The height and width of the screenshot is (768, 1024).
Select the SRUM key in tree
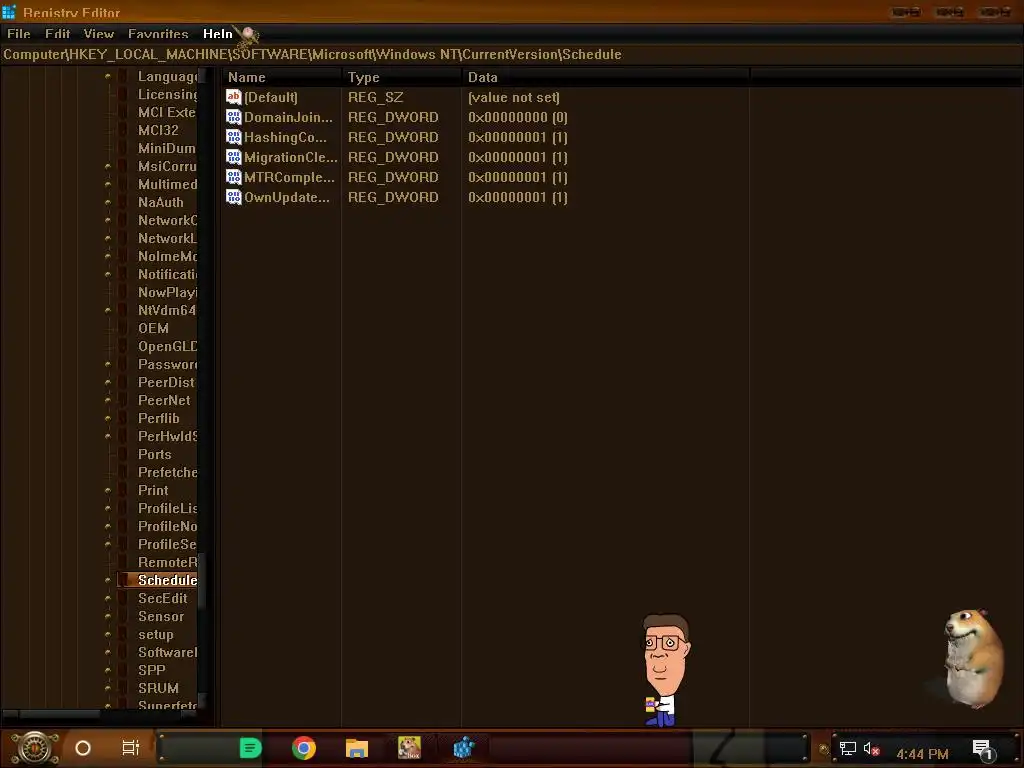click(158, 688)
